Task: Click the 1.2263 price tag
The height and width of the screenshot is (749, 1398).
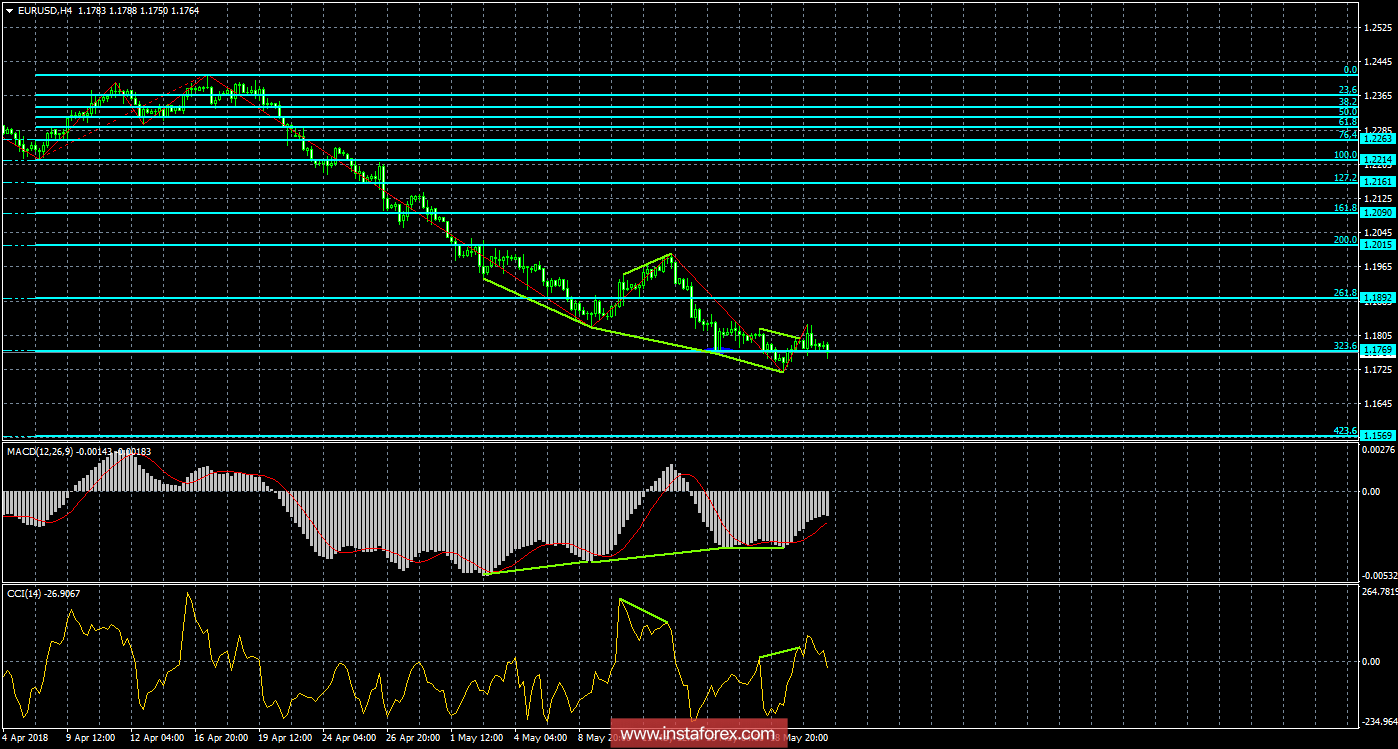Action: [x=1377, y=140]
